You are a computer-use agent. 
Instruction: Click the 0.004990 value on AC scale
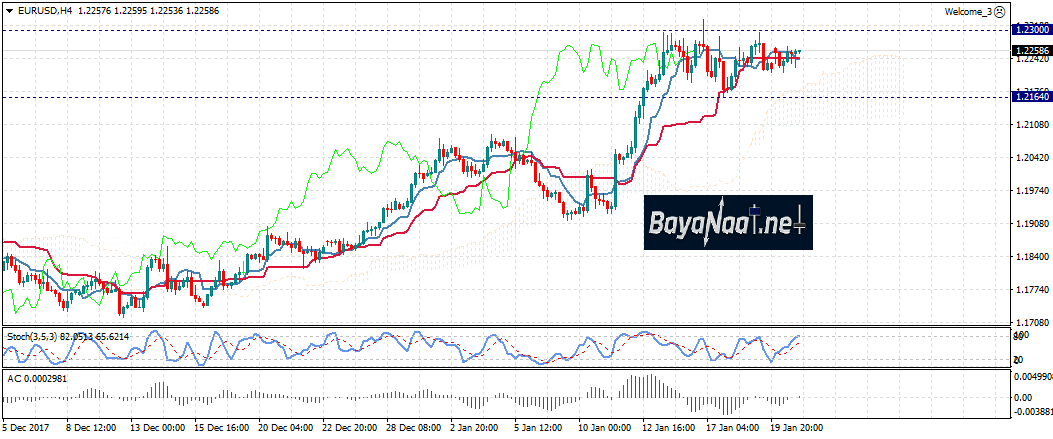coord(1032,376)
